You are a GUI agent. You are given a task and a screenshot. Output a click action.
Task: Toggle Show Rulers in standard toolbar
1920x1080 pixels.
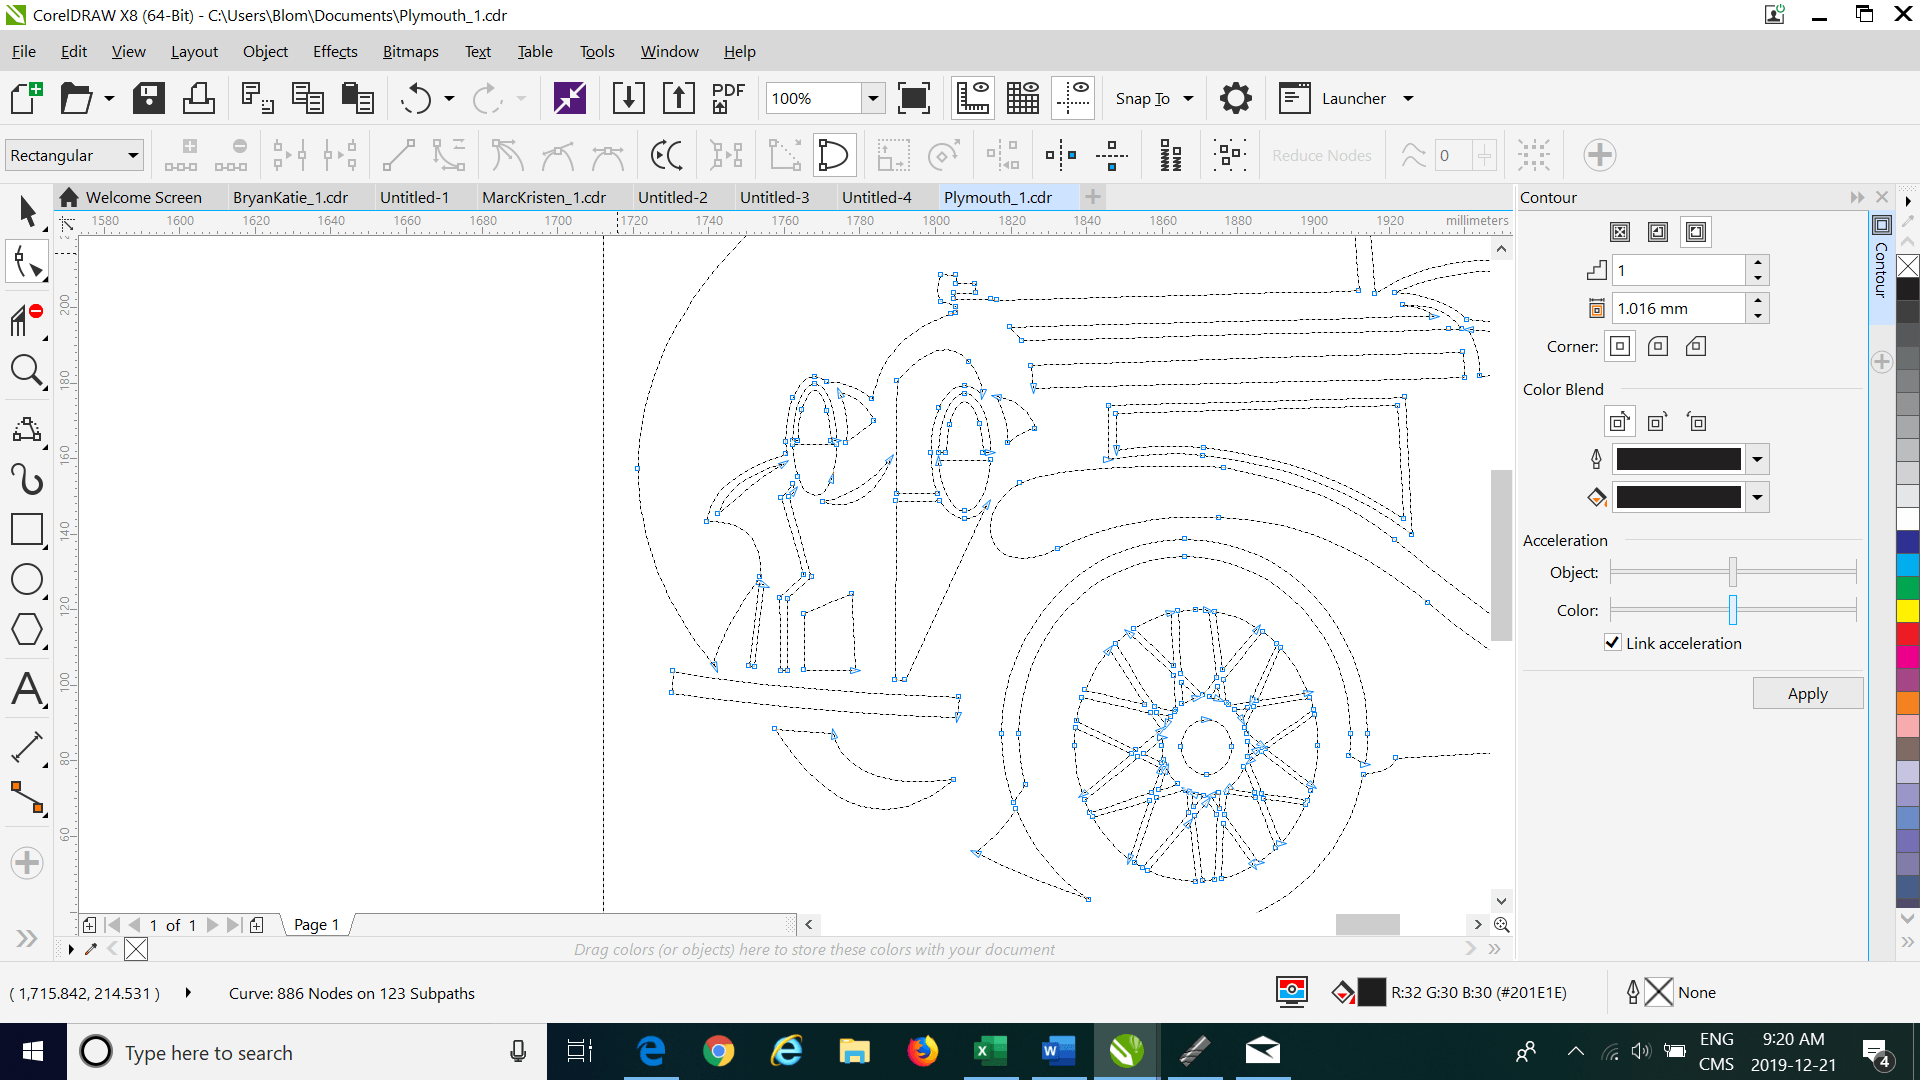click(x=972, y=98)
